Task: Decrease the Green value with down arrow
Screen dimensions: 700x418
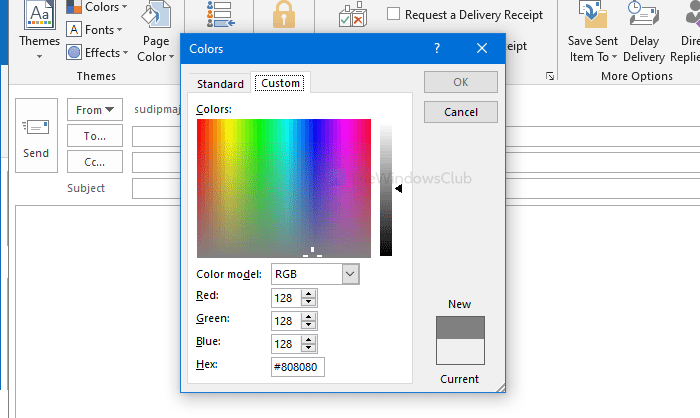Action: (309, 325)
